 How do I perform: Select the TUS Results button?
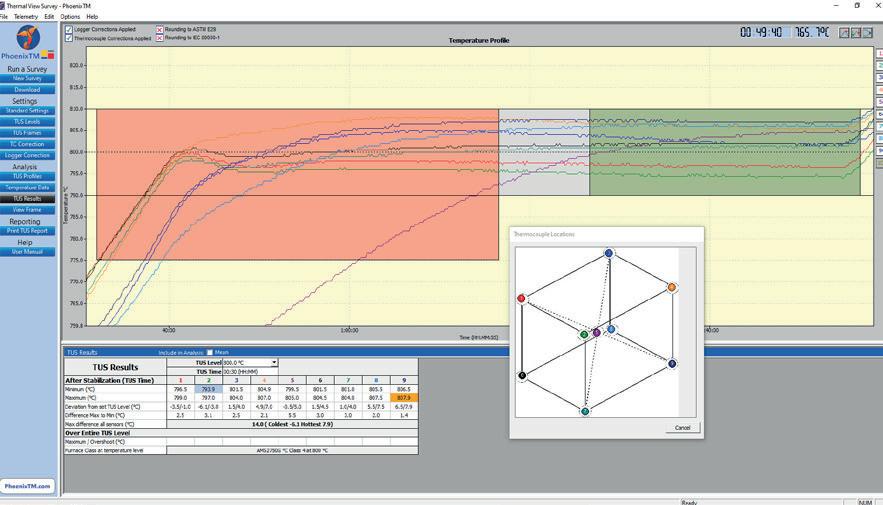[x=28, y=199]
